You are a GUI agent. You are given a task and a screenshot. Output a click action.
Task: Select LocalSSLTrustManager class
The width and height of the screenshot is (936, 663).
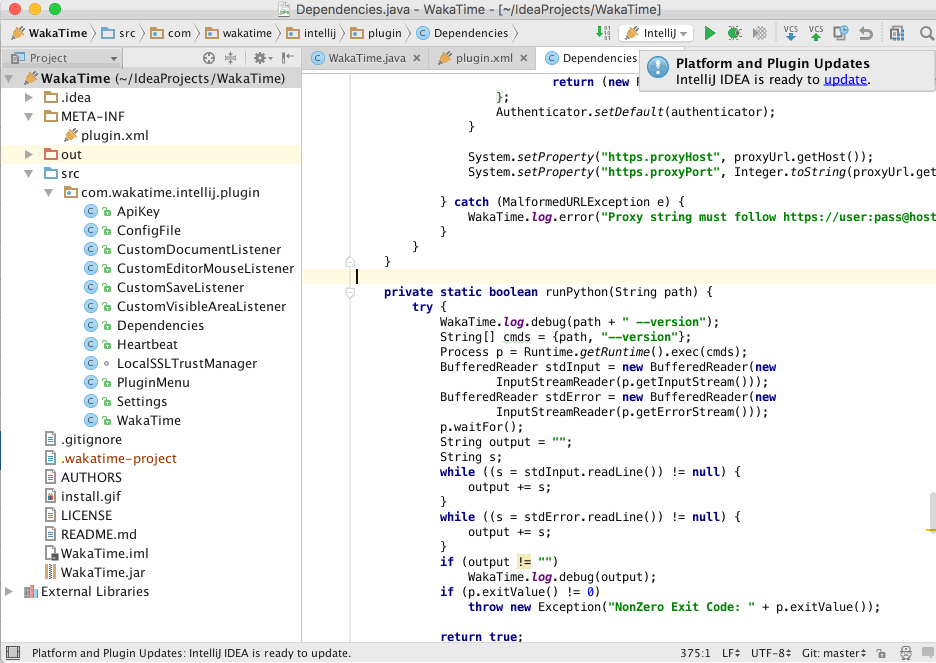(x=187, y=363)
